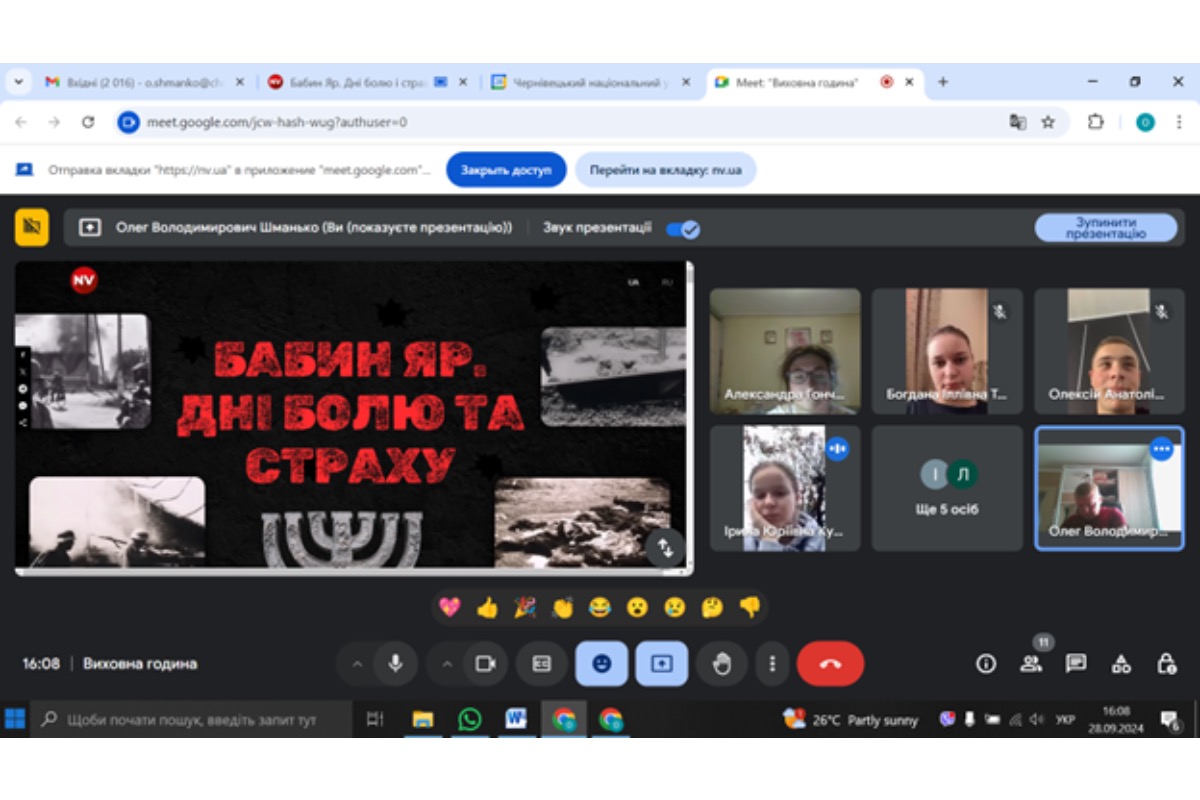Click Перейти на вкладку: nv.ua button
Viewport: 1200px width, 800px height.
pos(665,170)
